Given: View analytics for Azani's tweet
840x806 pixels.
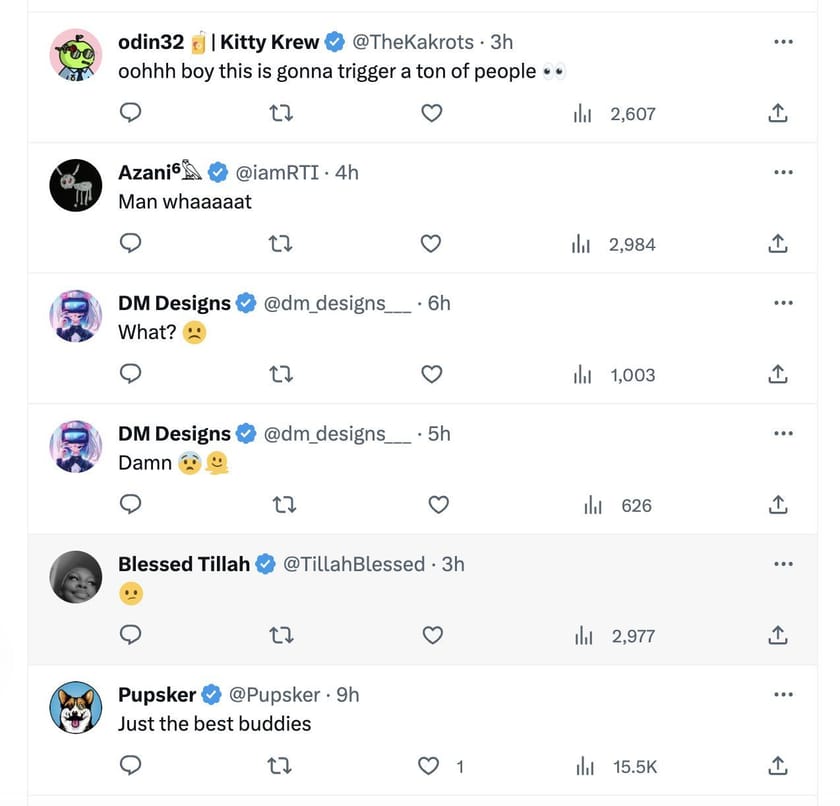Looking at the screenshot, I should tap(614, 244).
